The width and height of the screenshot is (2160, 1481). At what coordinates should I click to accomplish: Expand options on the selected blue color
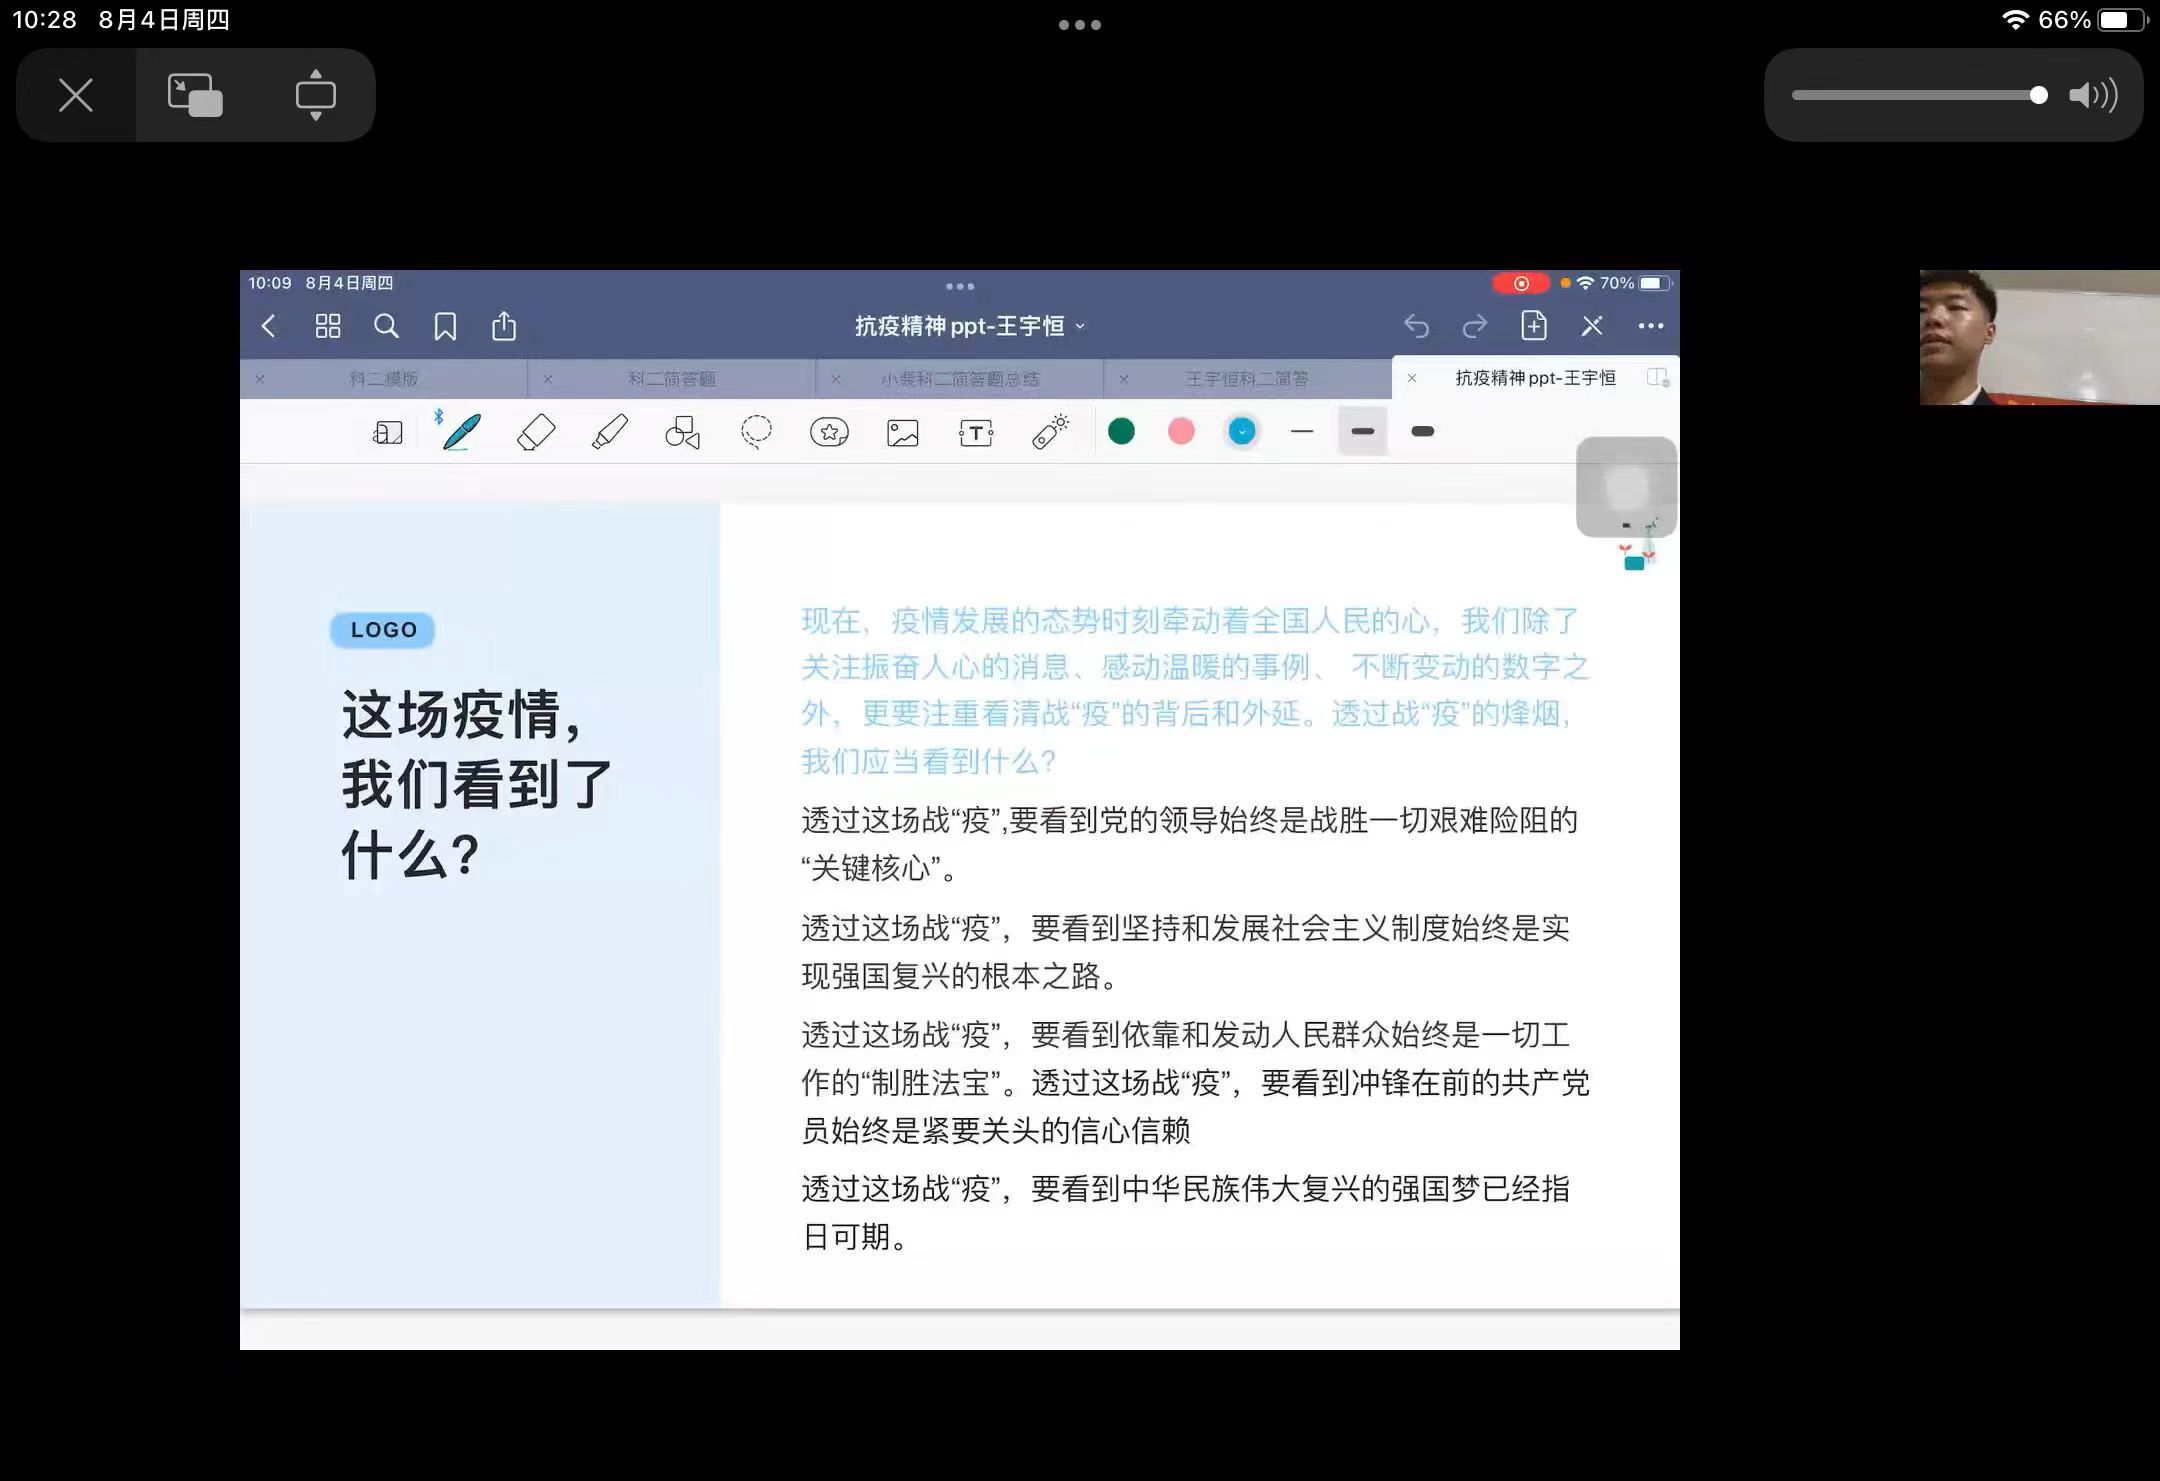point(1242,431)
